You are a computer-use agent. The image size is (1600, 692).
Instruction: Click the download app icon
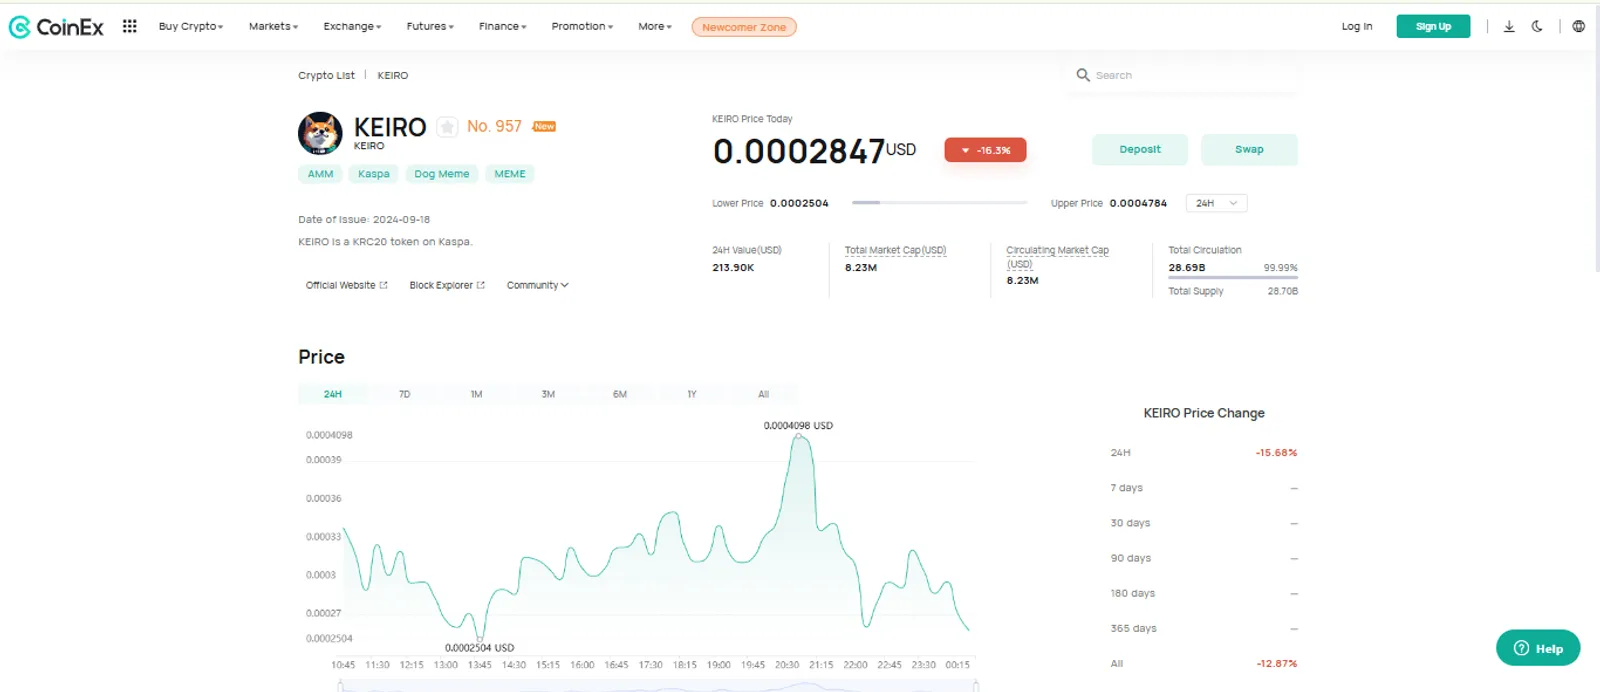[1509, 26]
